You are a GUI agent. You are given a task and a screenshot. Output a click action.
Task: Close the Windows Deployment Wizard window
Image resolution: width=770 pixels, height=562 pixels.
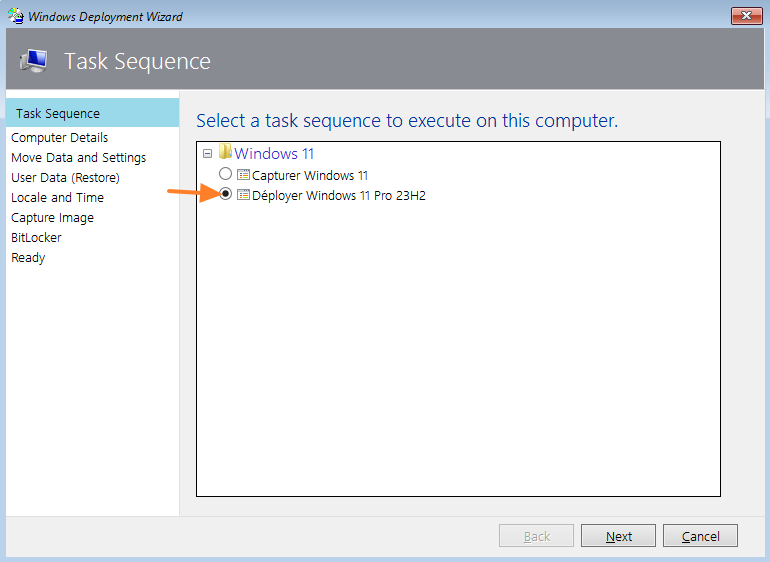746,16
